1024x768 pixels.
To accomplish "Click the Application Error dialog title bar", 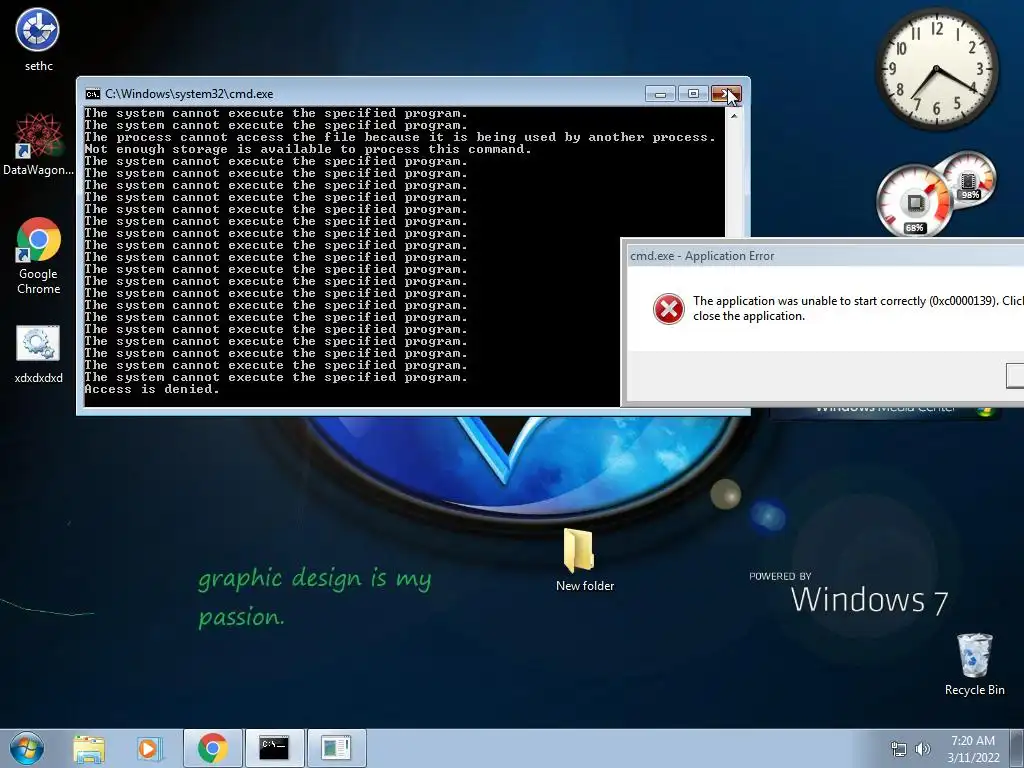I will [x=825, y=256].
